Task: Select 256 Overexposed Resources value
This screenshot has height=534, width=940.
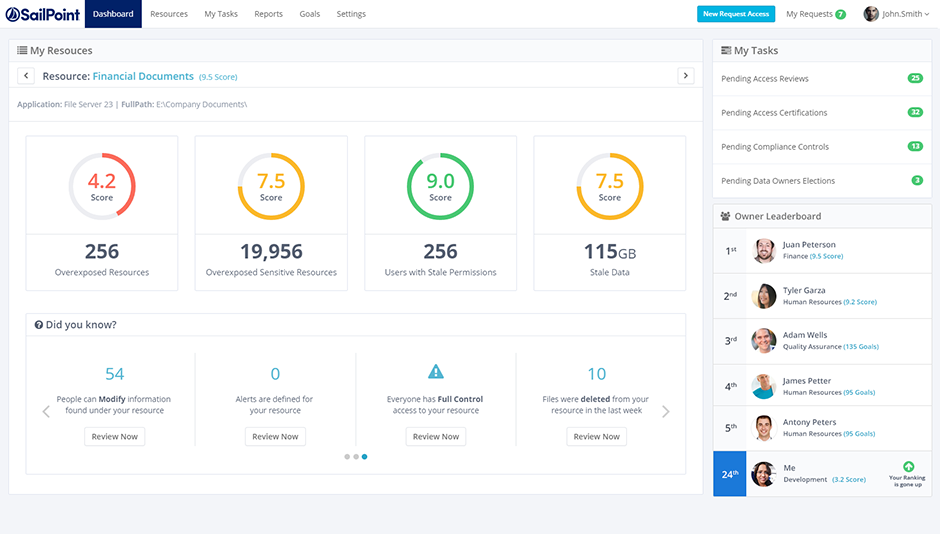Action: 102,252
